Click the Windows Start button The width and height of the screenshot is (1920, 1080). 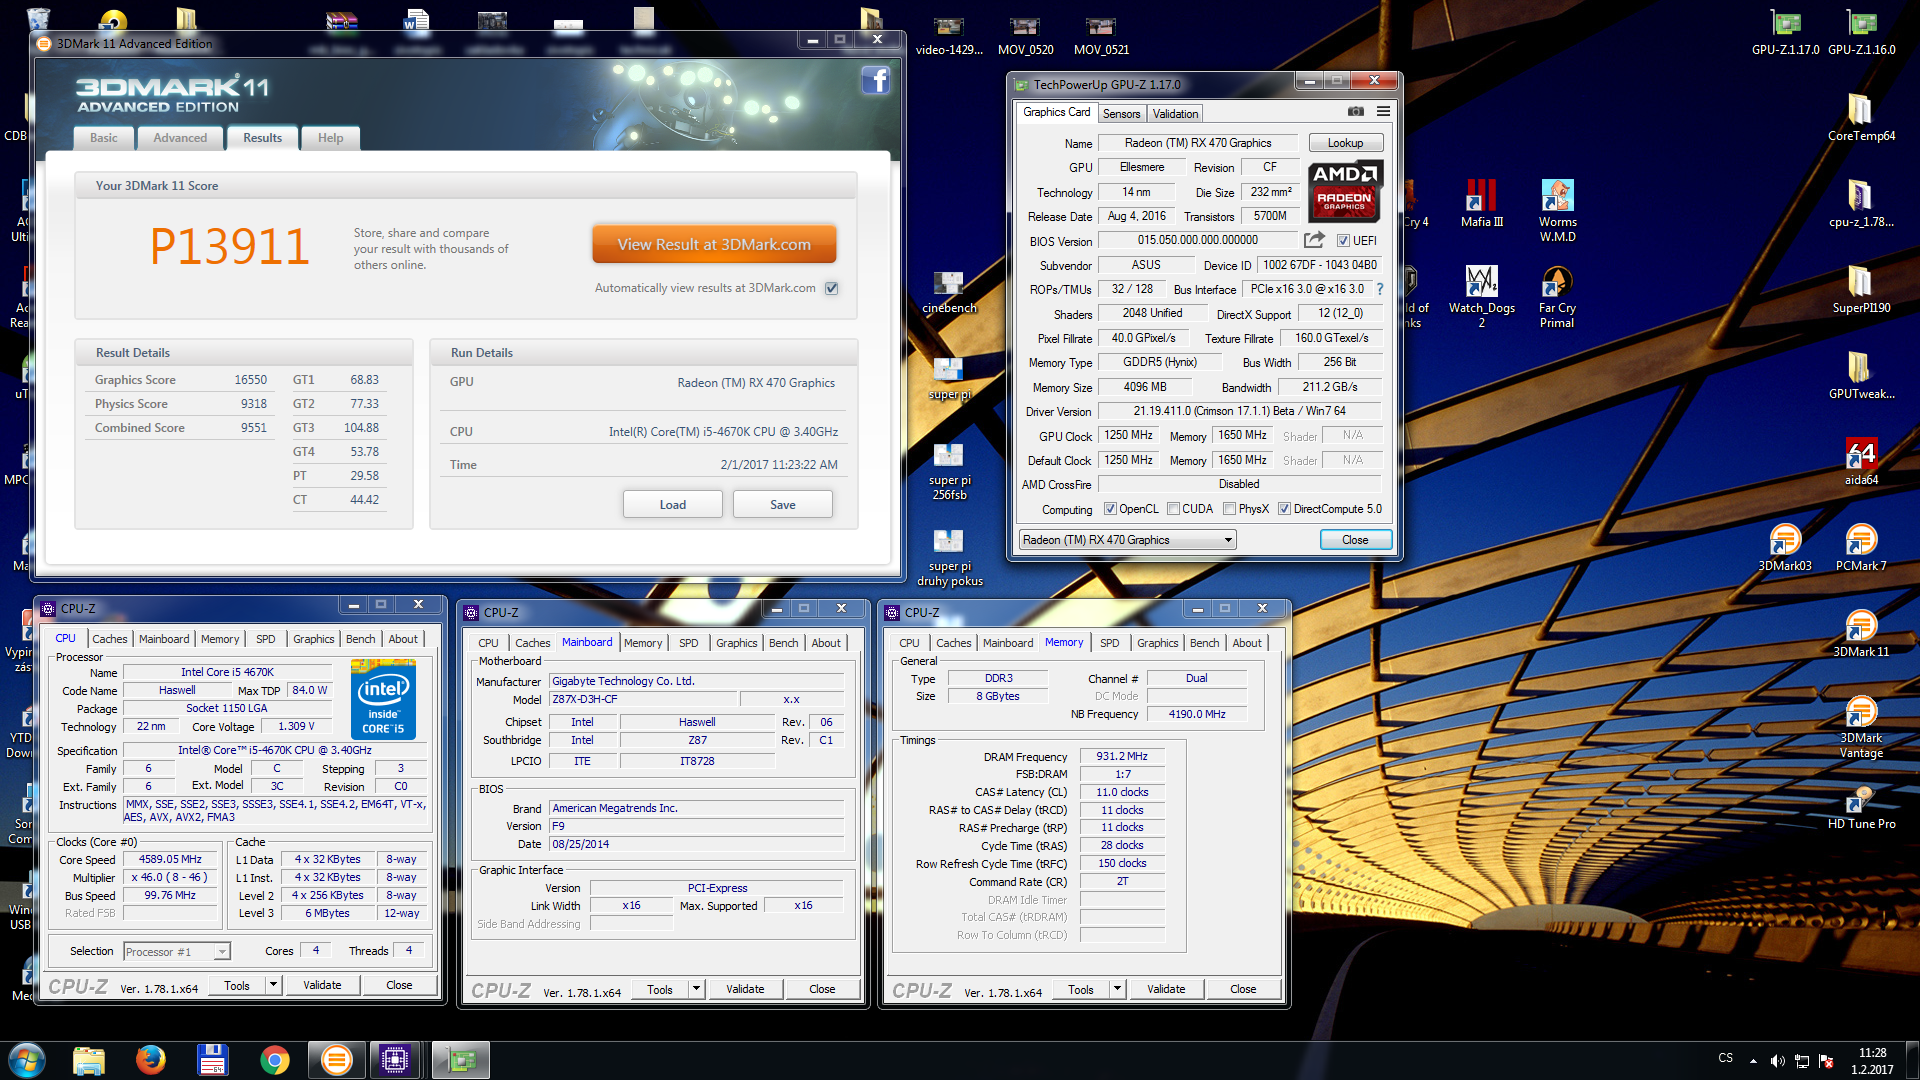[x=27, y=1059]
